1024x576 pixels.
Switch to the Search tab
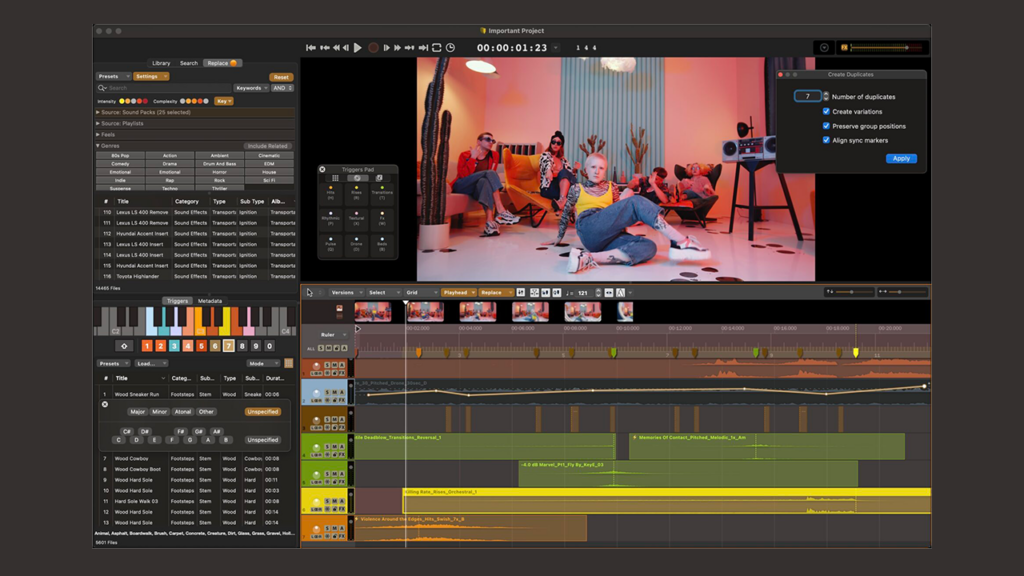(x=189, y=63)
